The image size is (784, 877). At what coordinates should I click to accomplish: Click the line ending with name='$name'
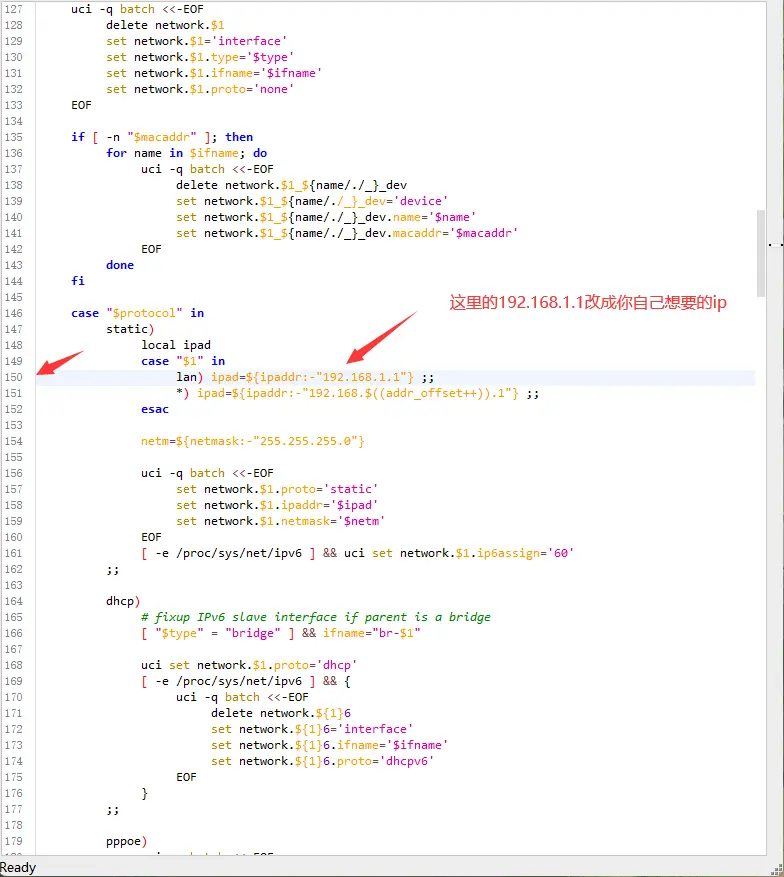326,218
